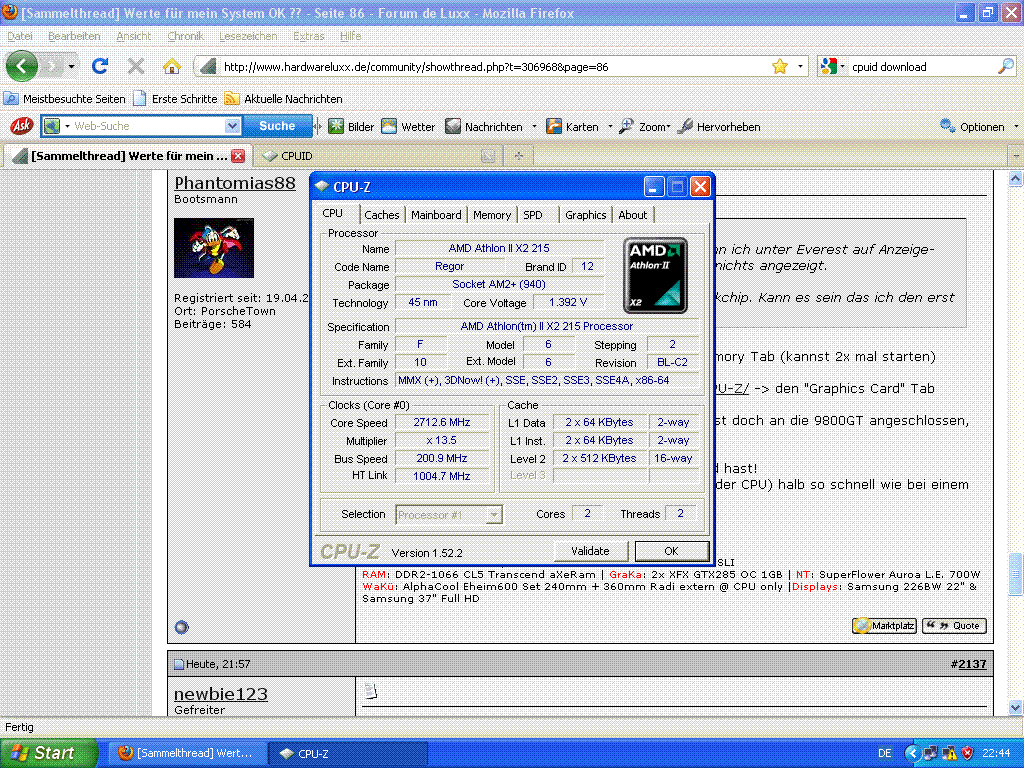Go to Firefox home page icon

(x=172, y=66)
